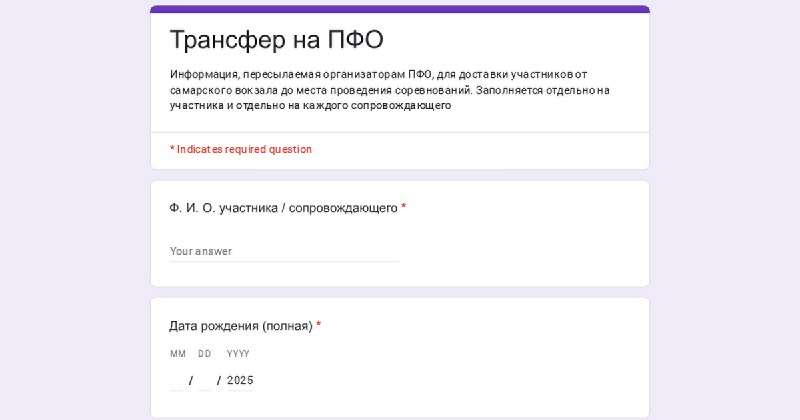Focus the DD day date field
Image resolution: width=800 pixels, height=420 pixels.
[x=205, y=381]
